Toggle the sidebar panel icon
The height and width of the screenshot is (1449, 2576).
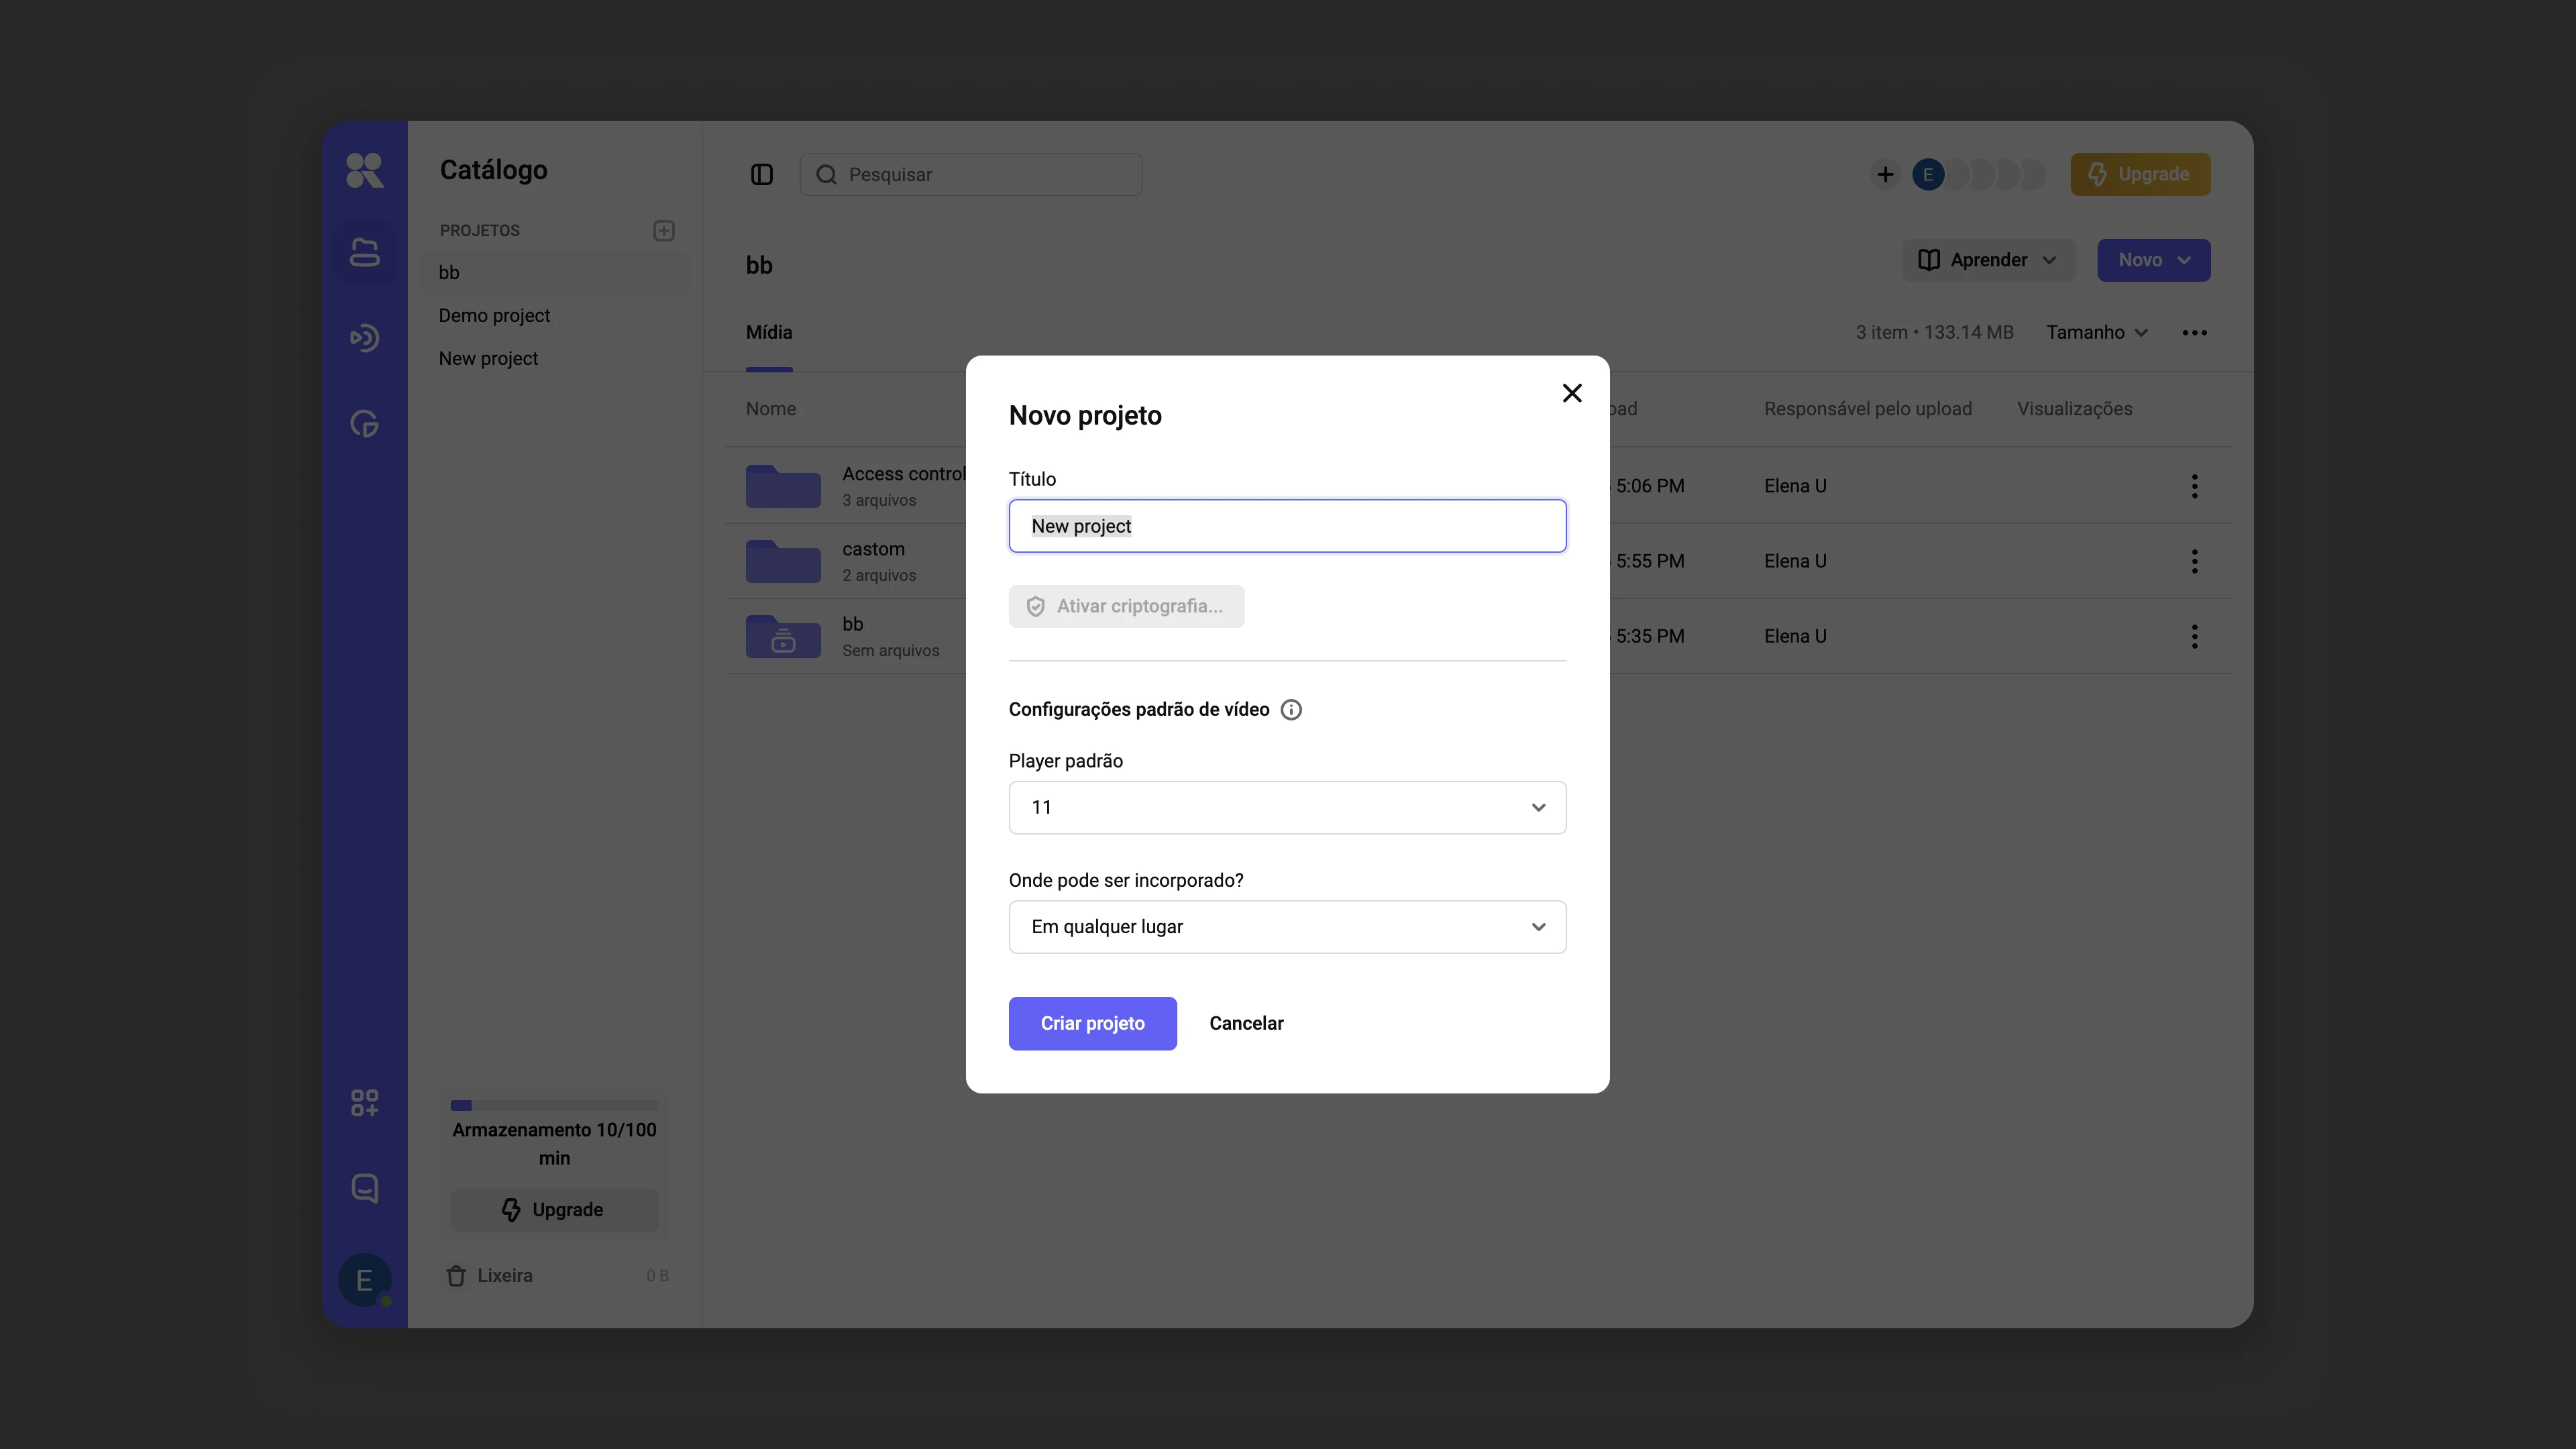coord(762,175)
